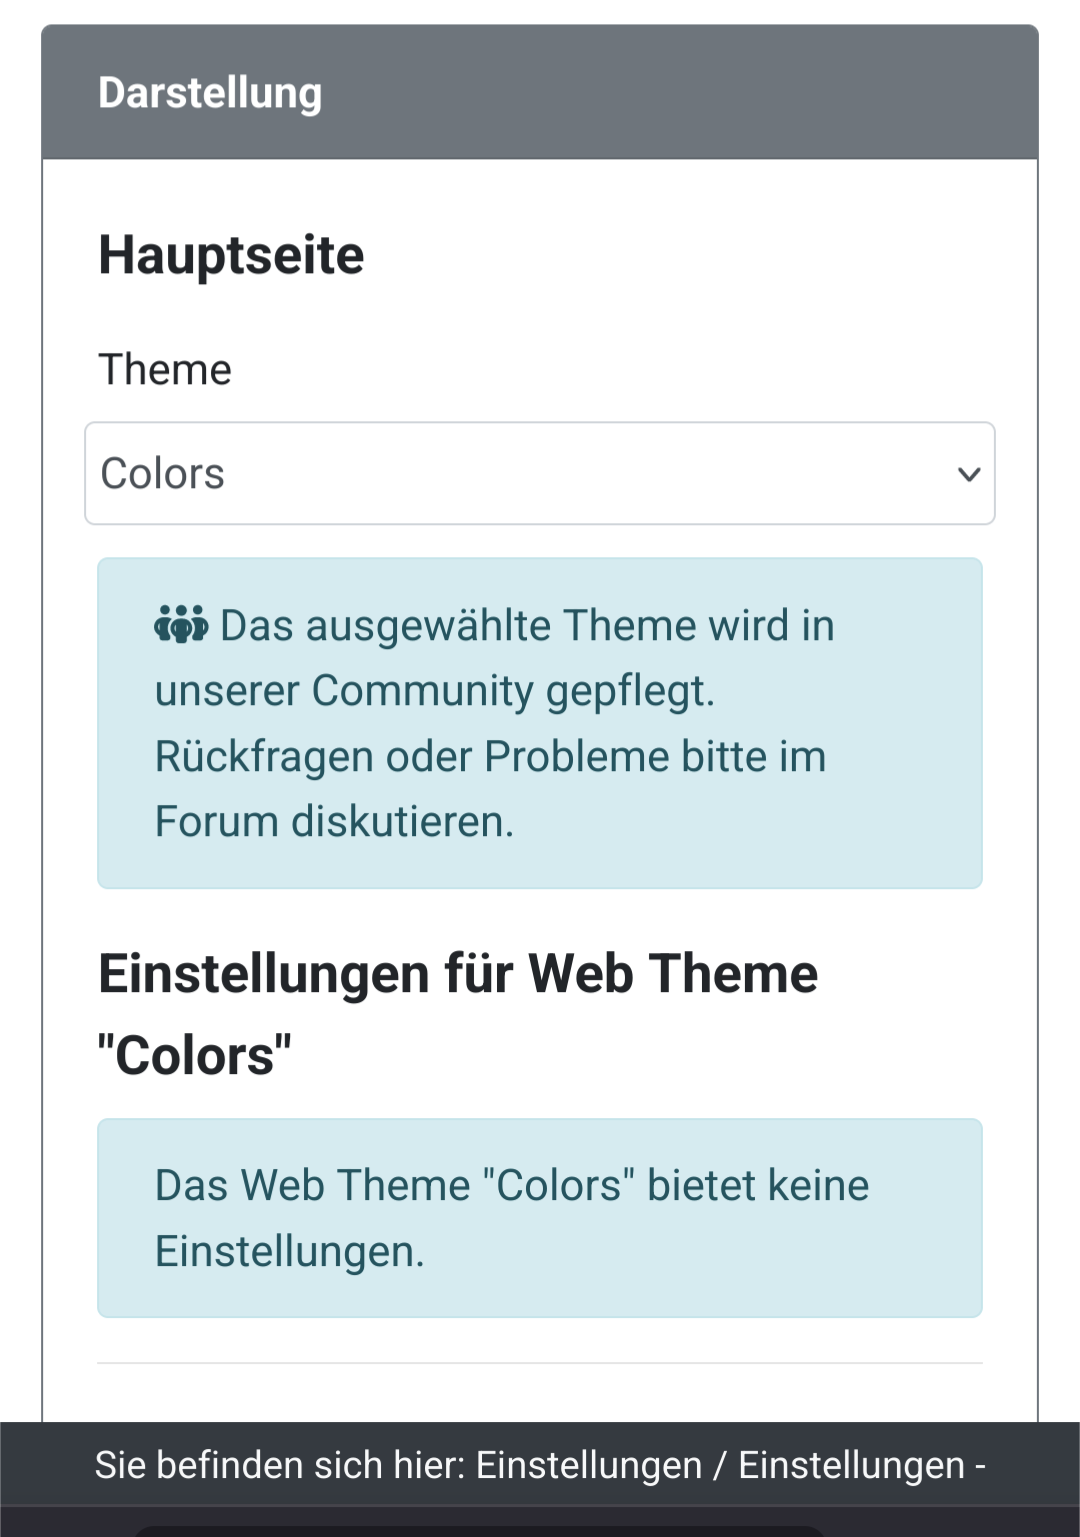1080x1537 pixels.
Task: Click the community people icon in the notice
Action: tap(180, 623)
